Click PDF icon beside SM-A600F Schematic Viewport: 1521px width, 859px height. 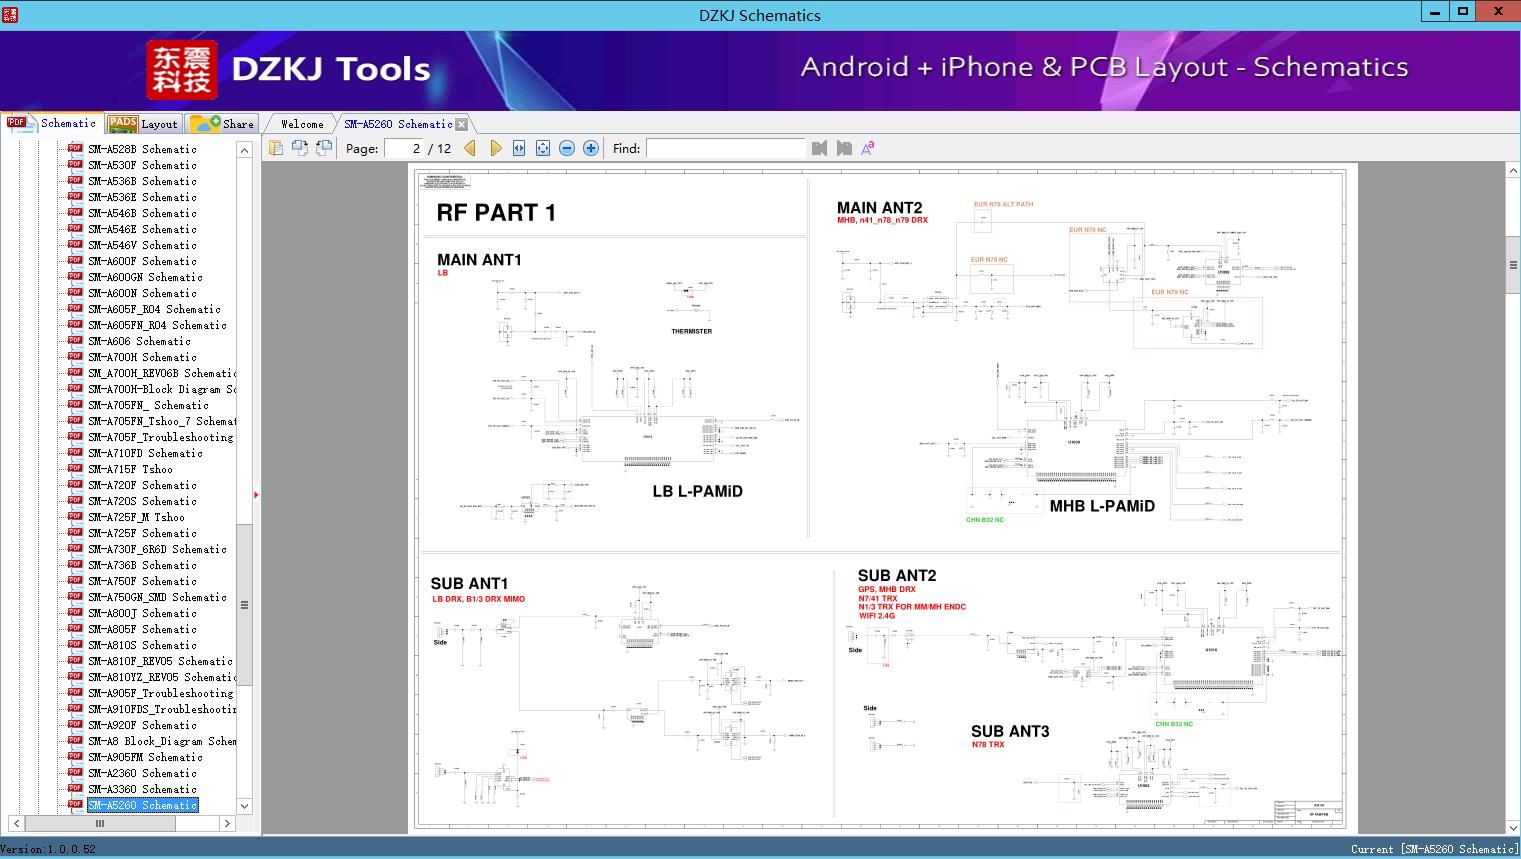(x=75, y=260)
